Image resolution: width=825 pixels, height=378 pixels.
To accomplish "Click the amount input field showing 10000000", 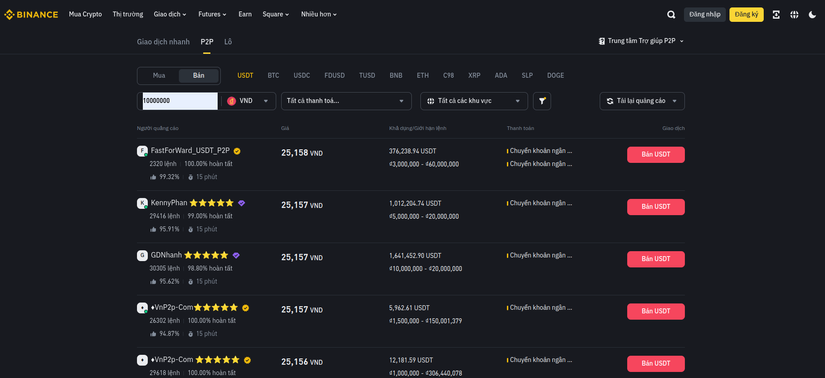I will click(x=180, y=101).
